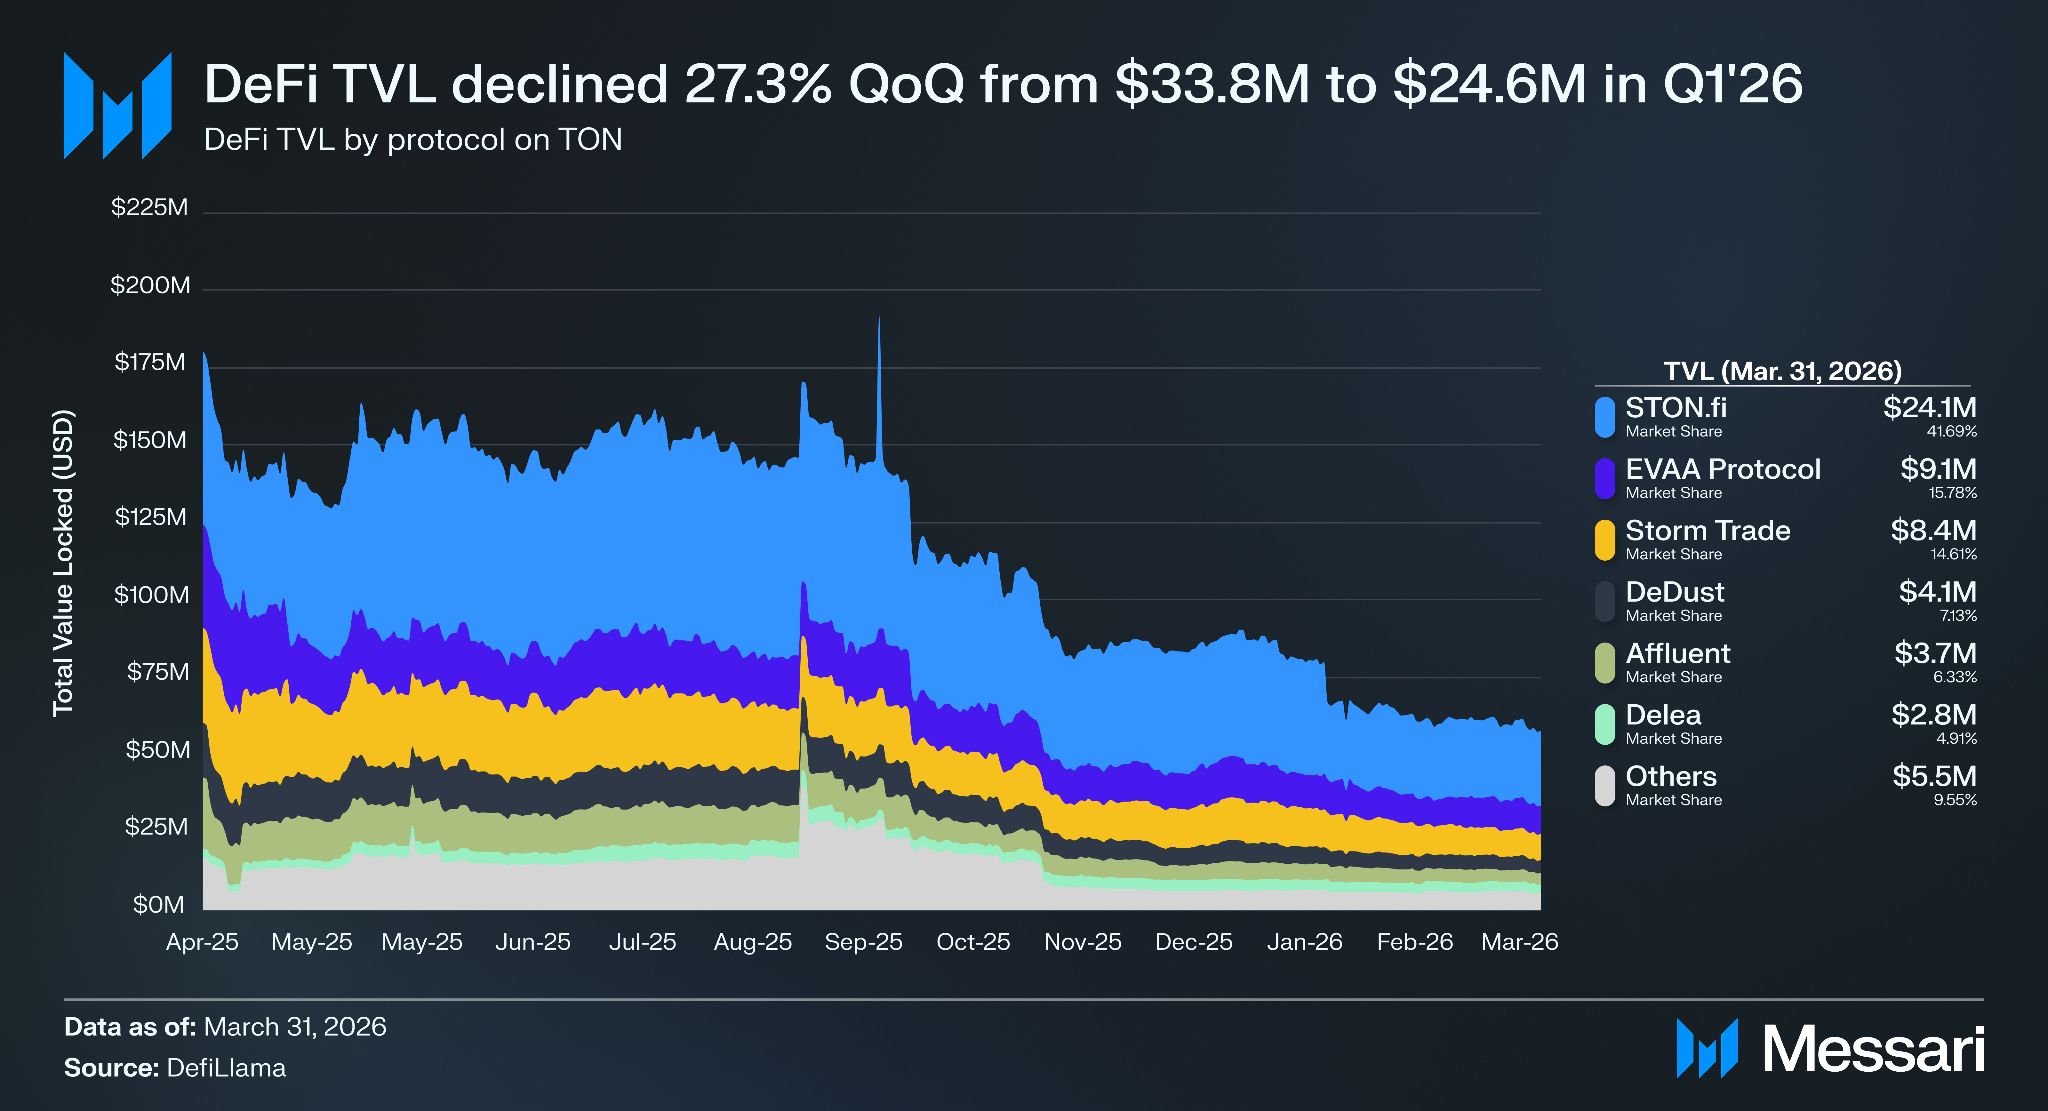Click the Sep-25 x-axis label
The image size is (2048, 1111).
coord(863,942)
